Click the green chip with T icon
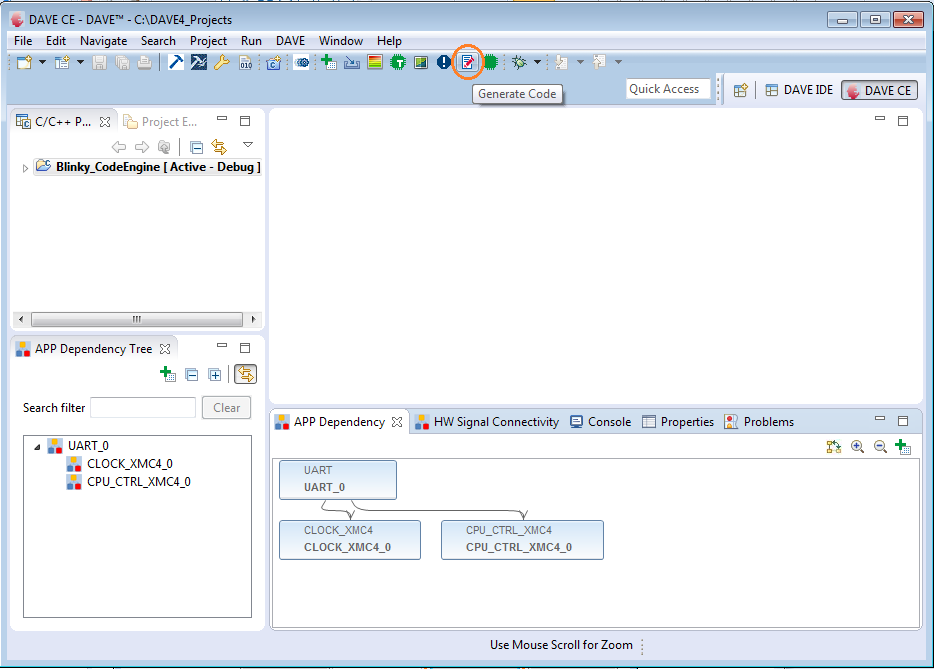Viewport: 934px width, 669px height. (398, 62)
